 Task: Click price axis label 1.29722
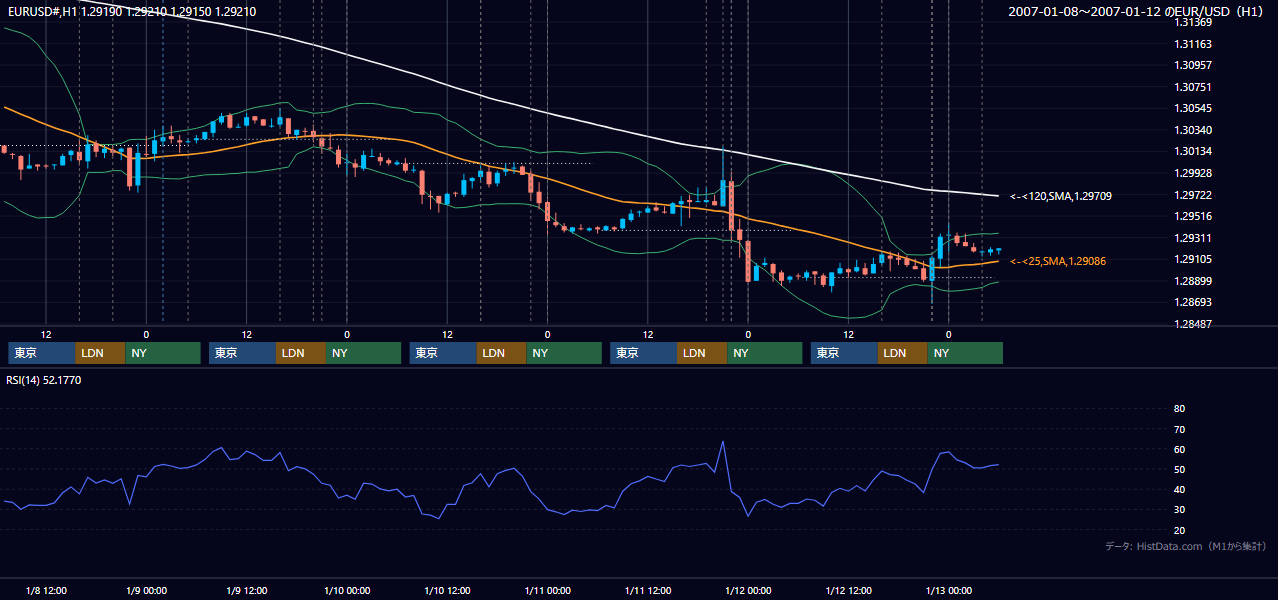coord(1192,195)
